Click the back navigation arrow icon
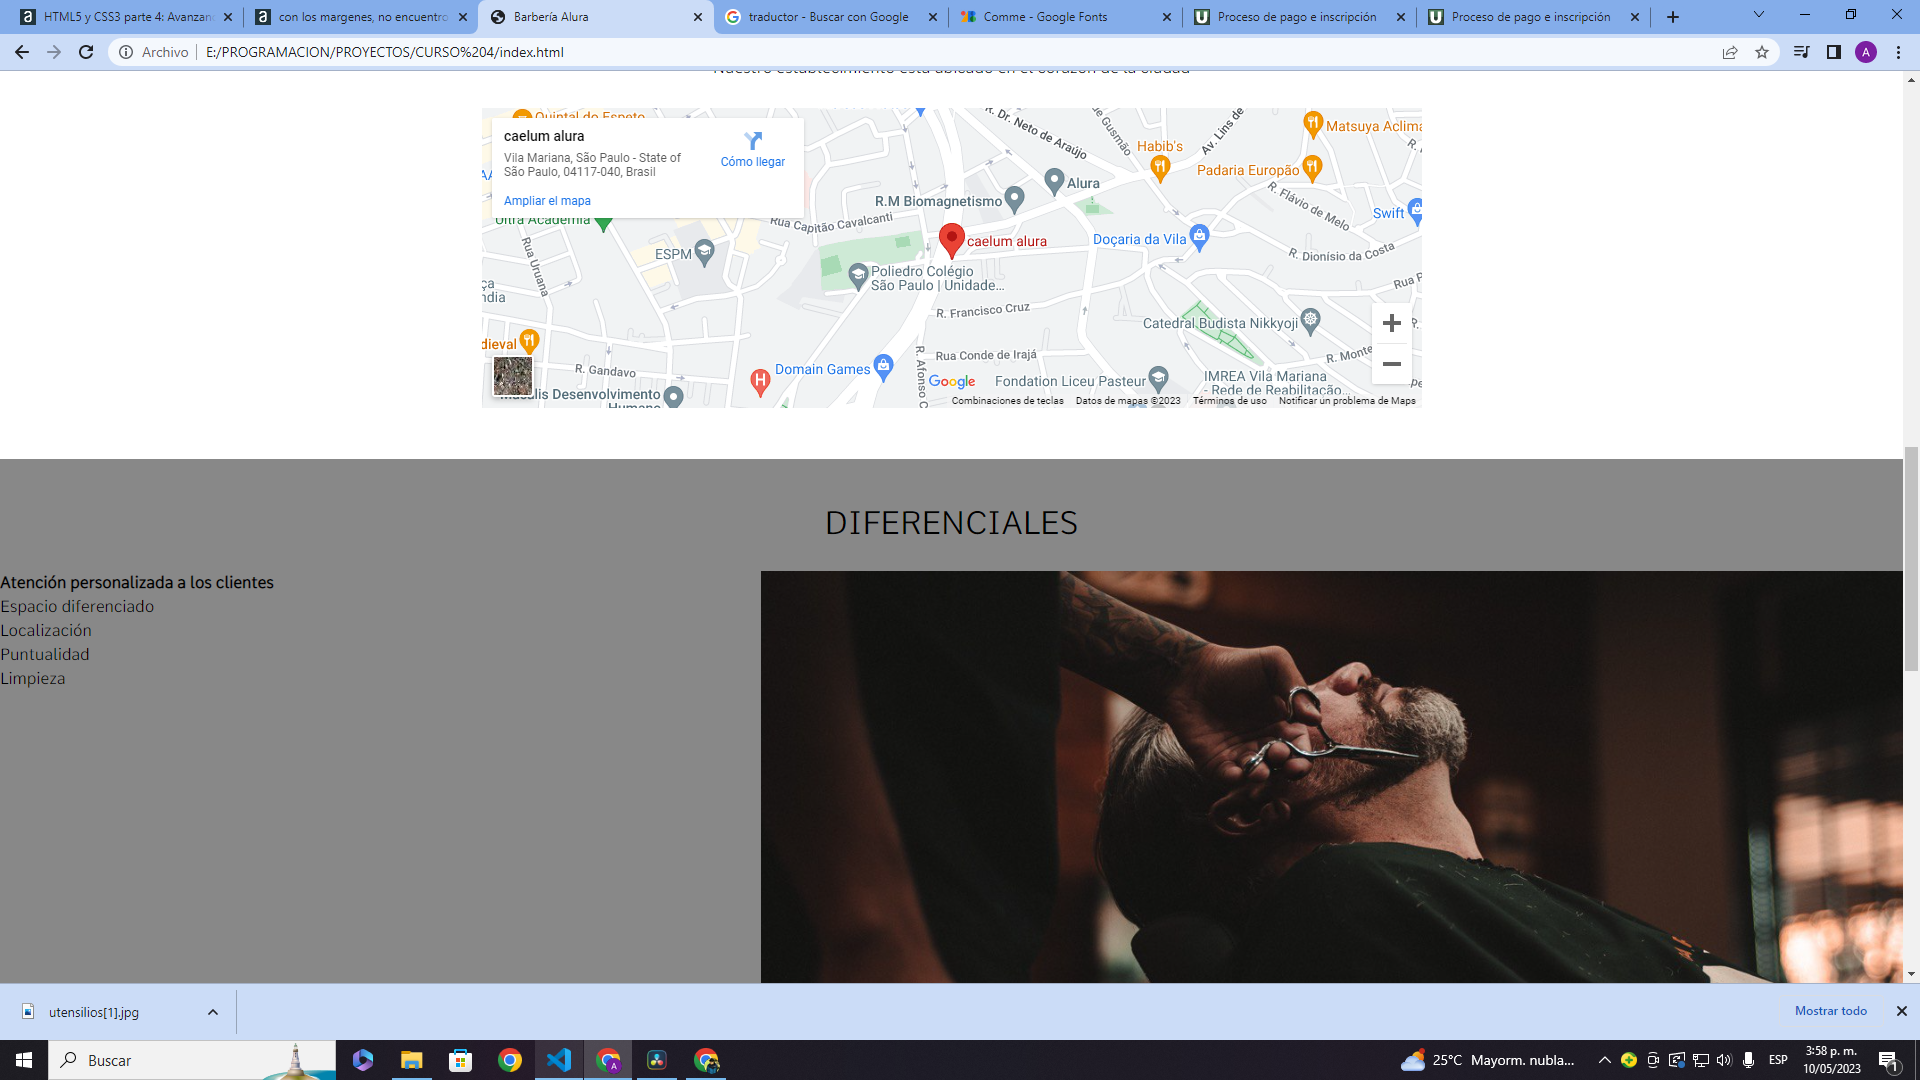Image resolution: width=1920 pixels, height=1080 pixels. 21,51
